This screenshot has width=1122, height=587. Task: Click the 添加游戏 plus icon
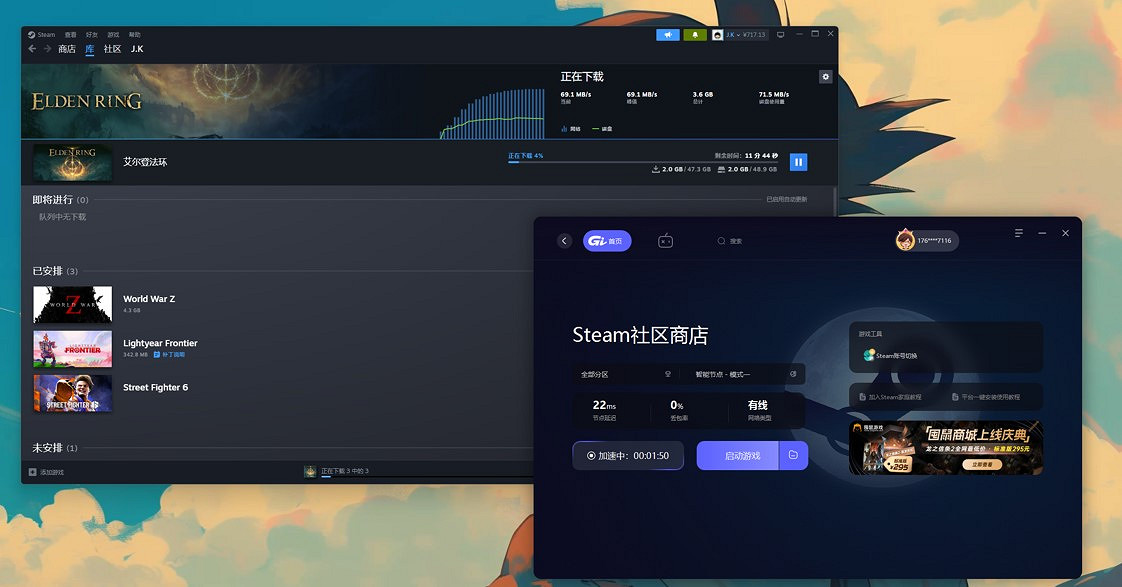[x=32, y=472]
